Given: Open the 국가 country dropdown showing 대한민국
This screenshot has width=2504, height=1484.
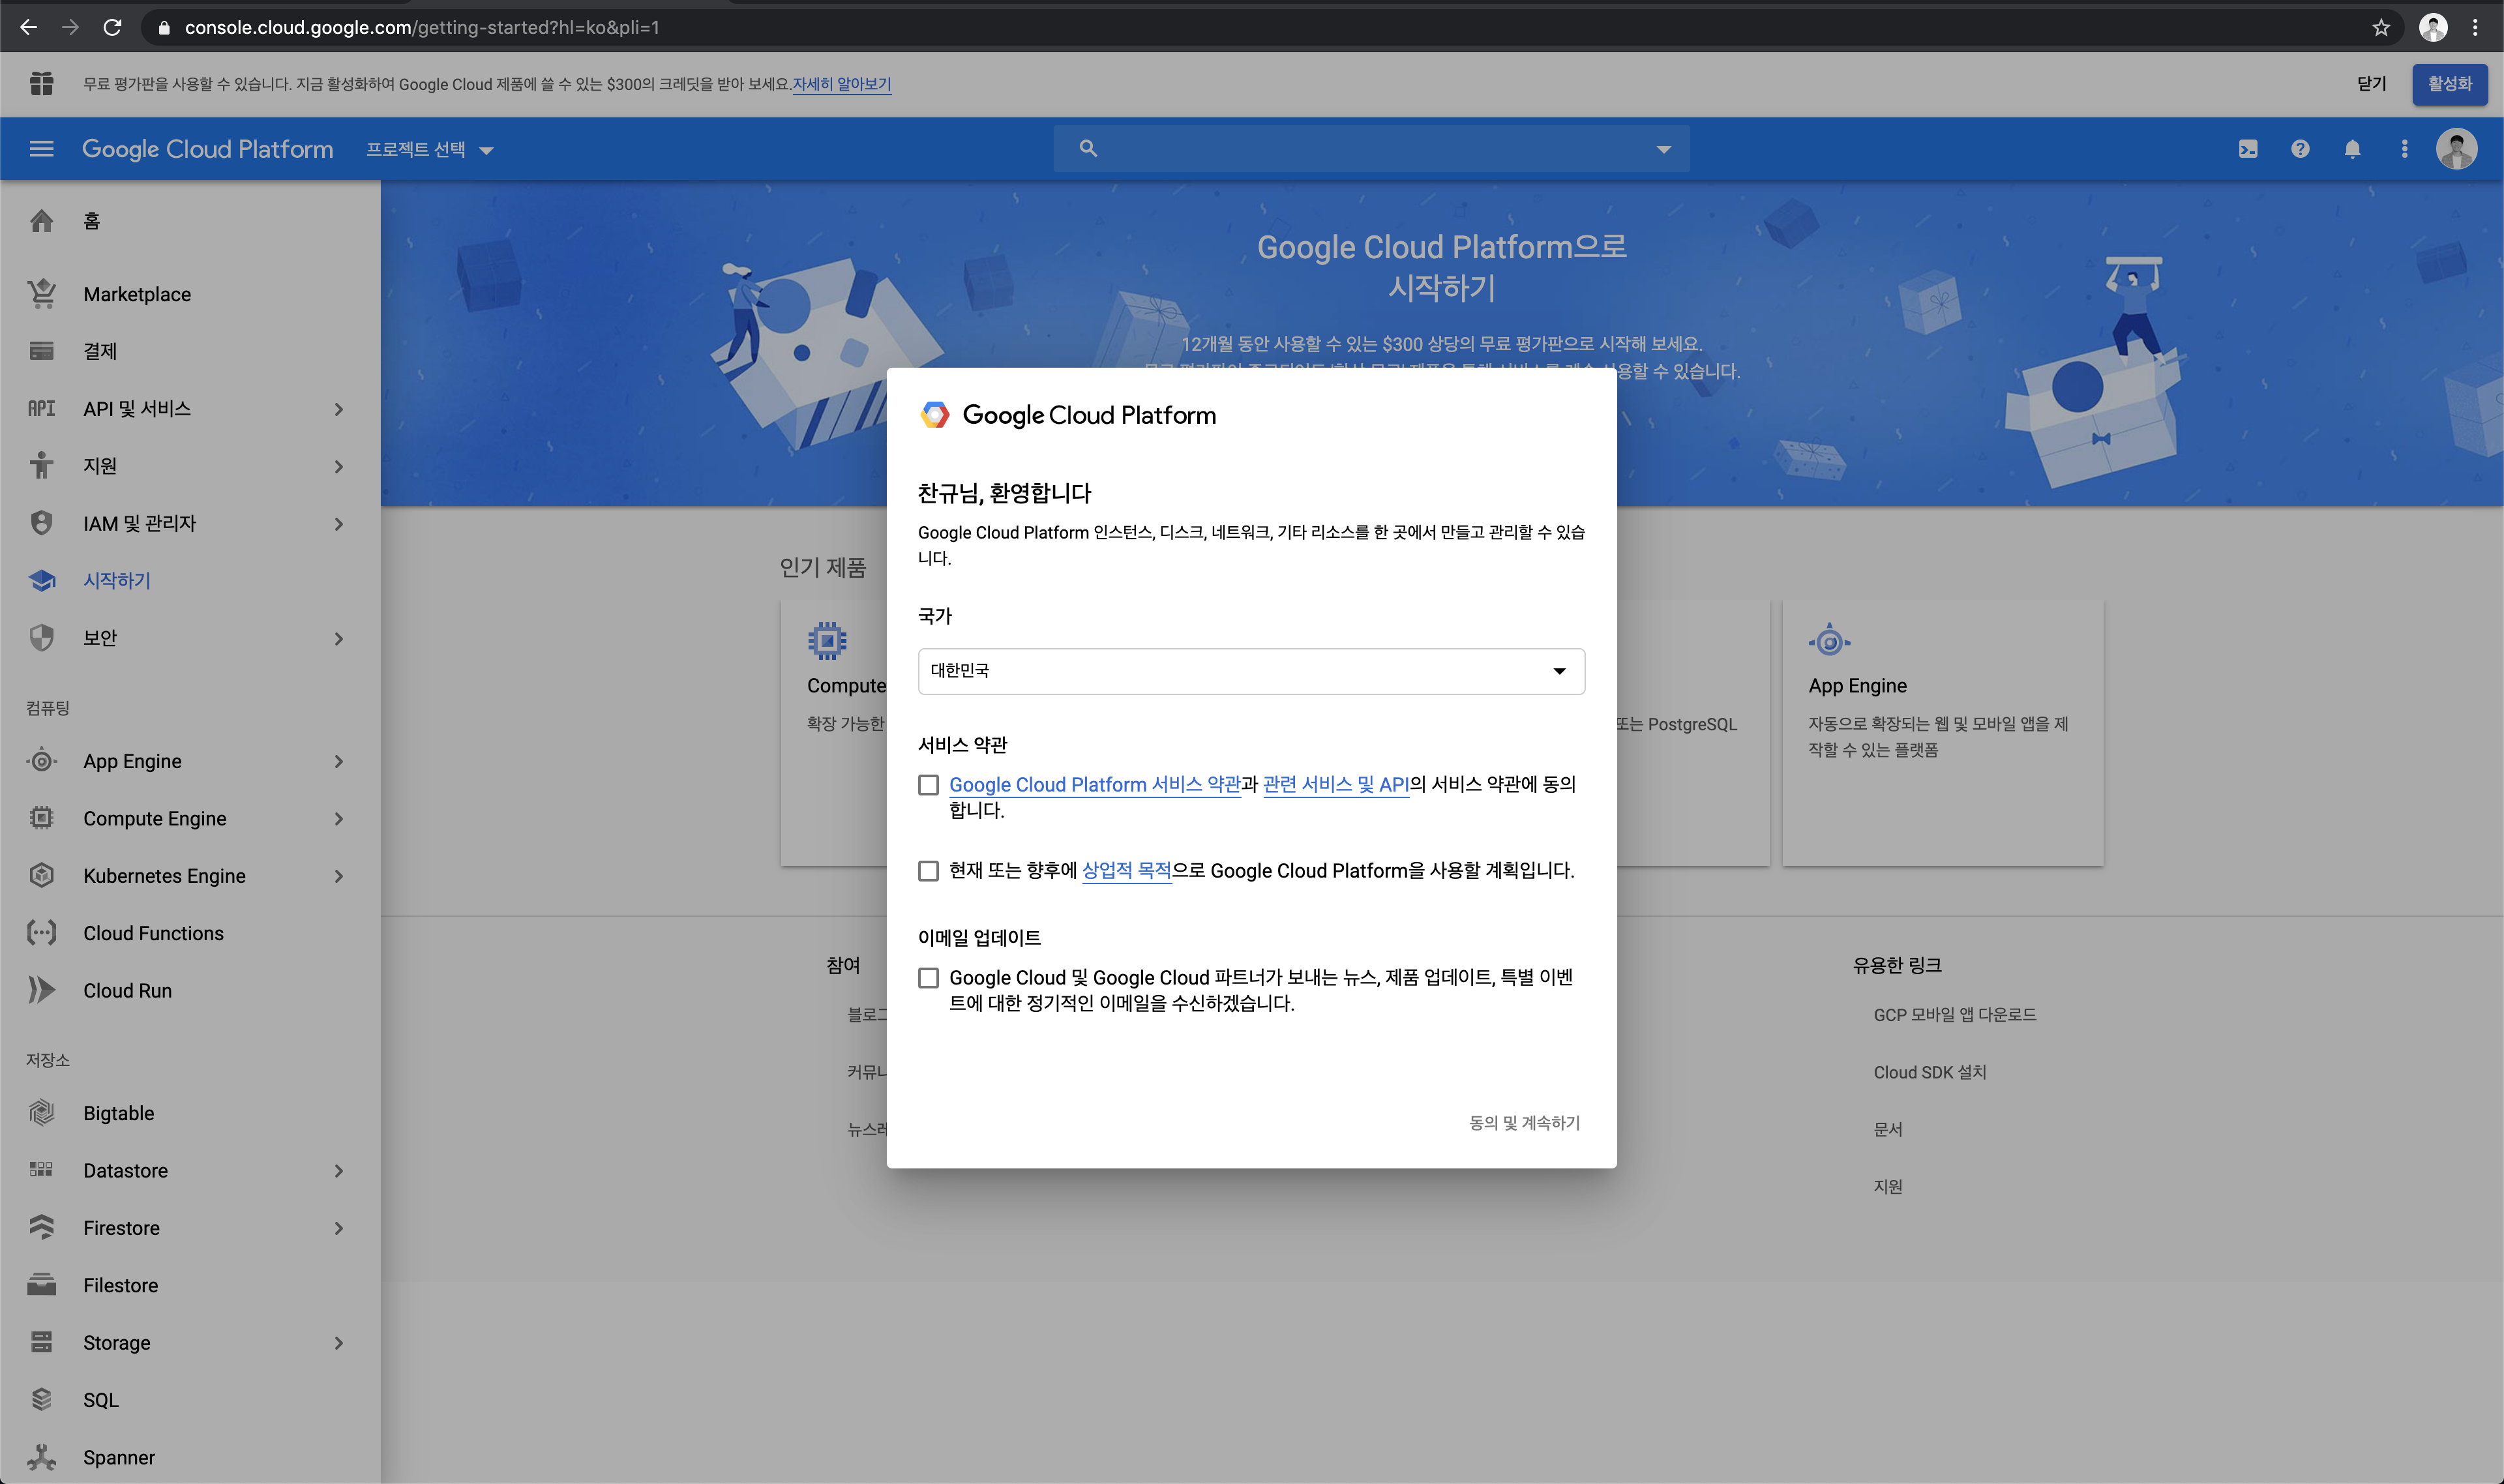Looking at the screenshot, I should [x=1250, y=671].
